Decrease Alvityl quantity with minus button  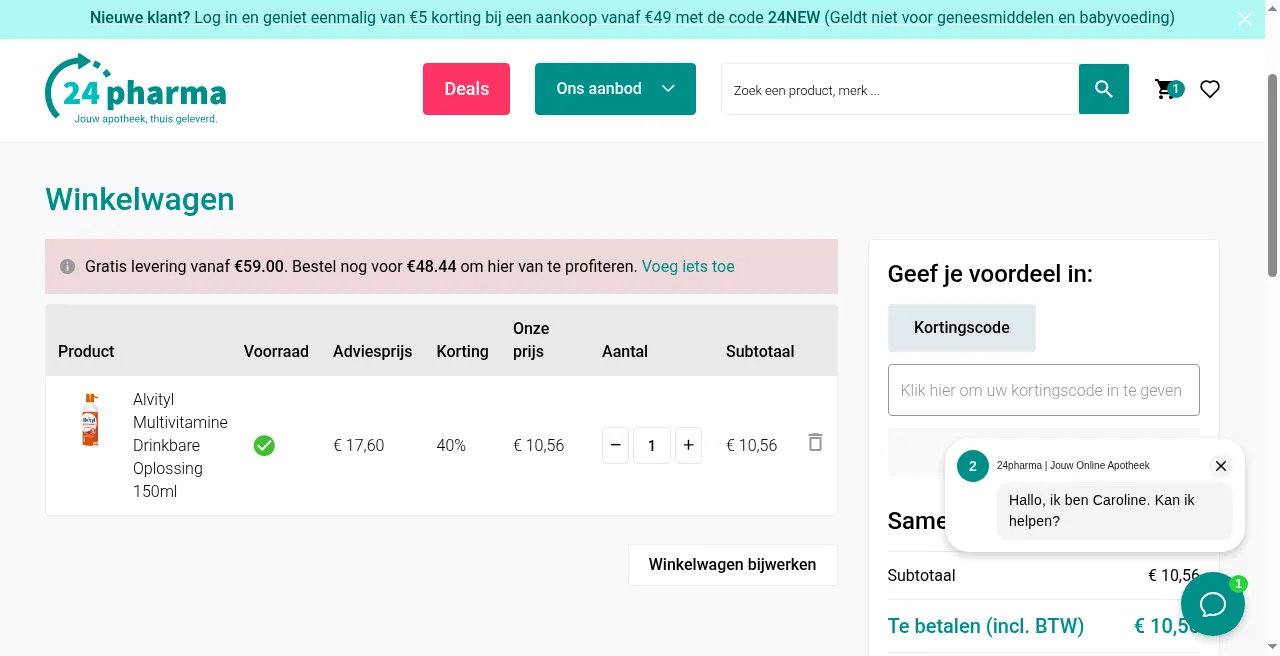[616, 445]
